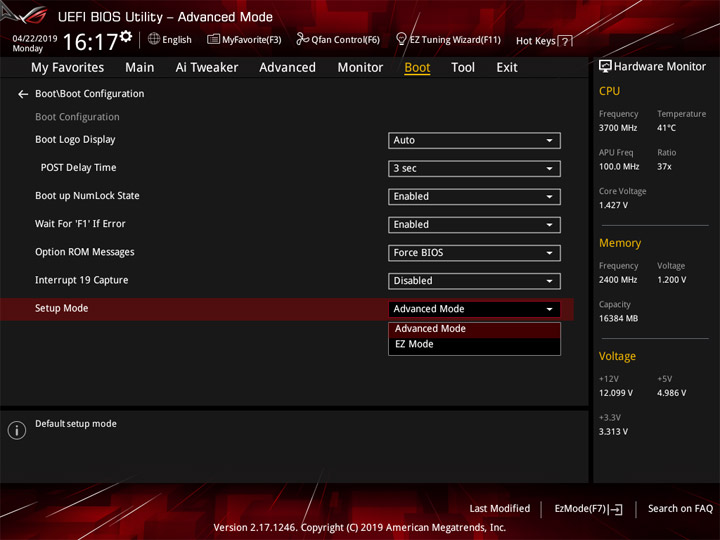This screenshot has height=540, width=720.
Task: Collapse the Setup Mode dropdown field
Action: (474, 309)
